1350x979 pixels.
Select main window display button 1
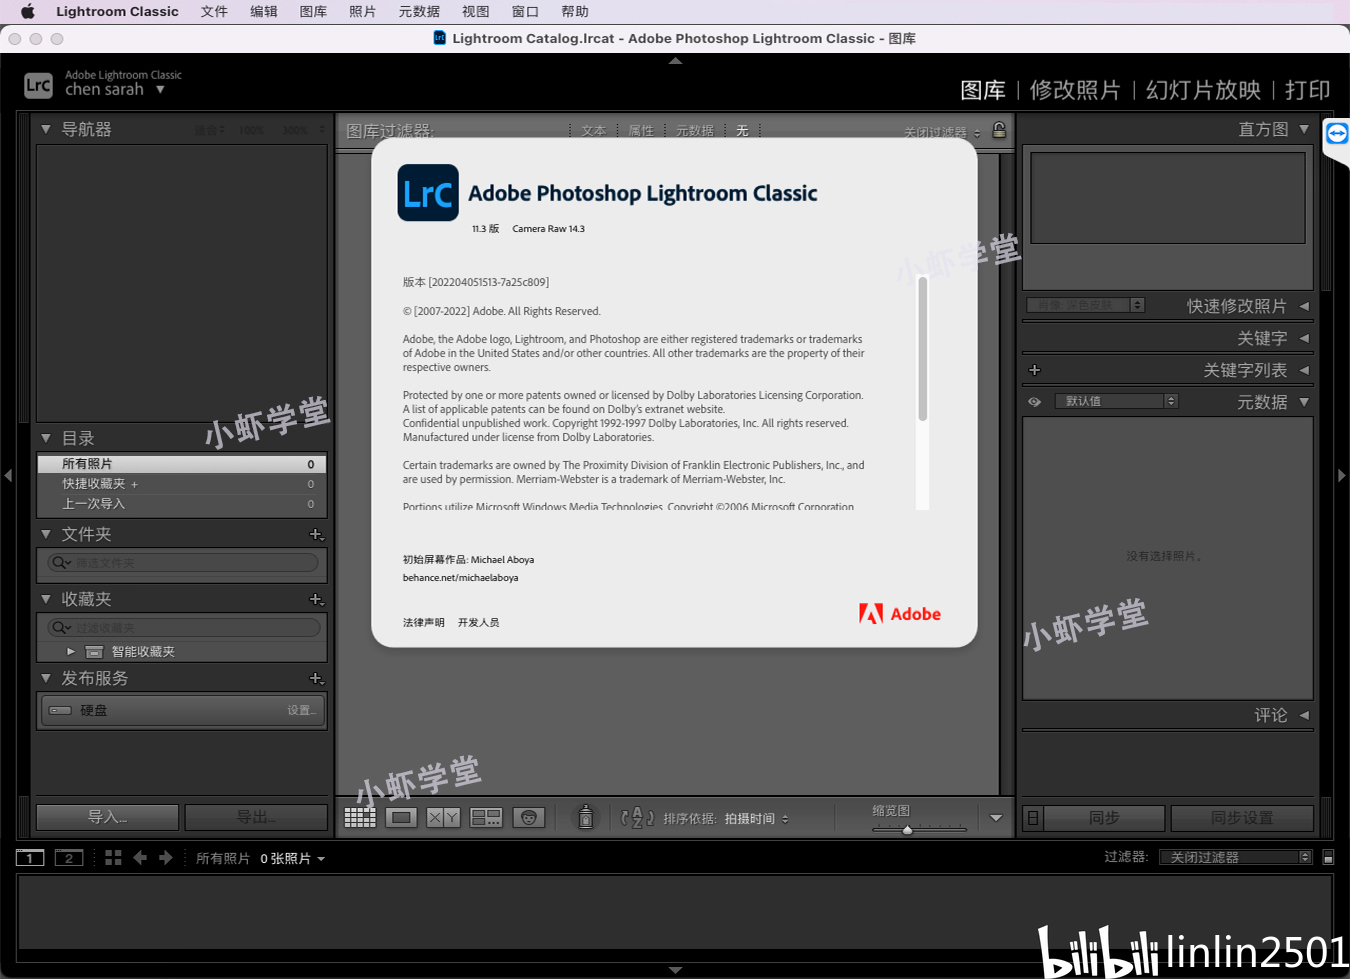[30, 858]
